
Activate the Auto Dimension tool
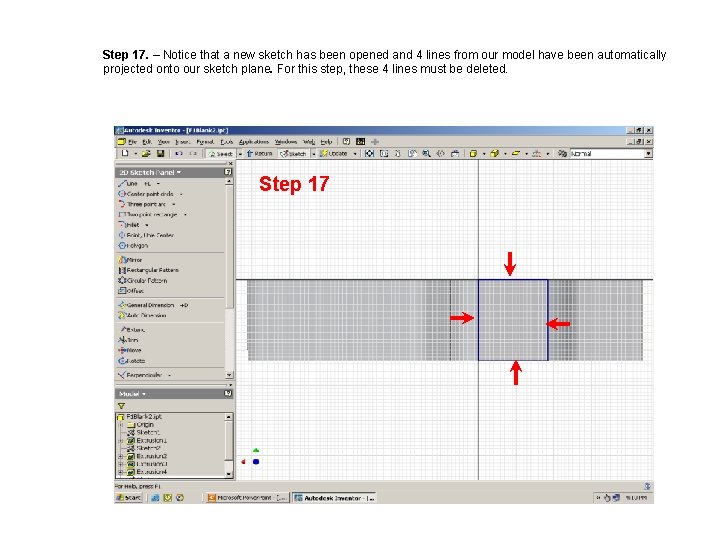point(142,315)
